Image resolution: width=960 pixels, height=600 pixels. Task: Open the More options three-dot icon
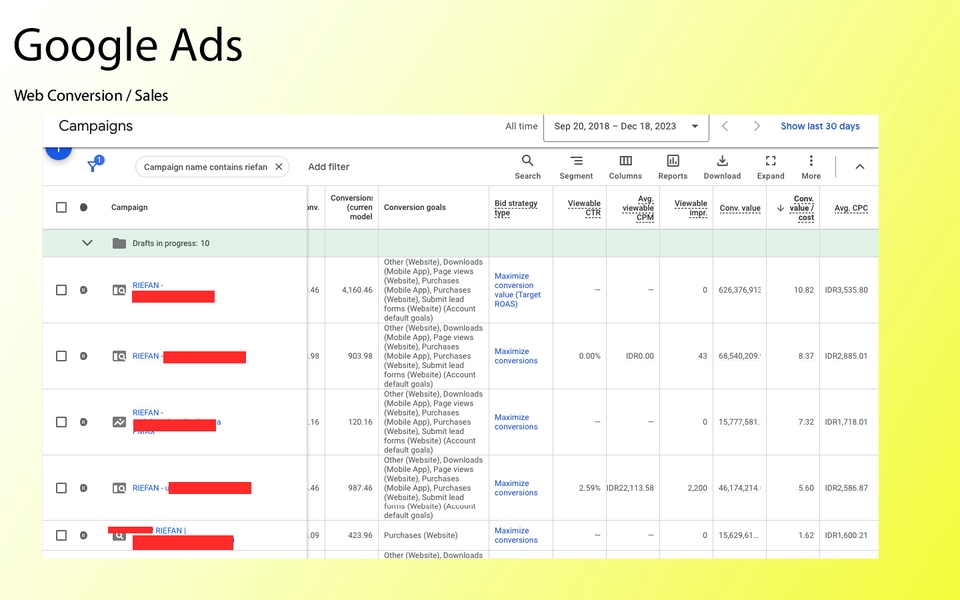point(810,161)
